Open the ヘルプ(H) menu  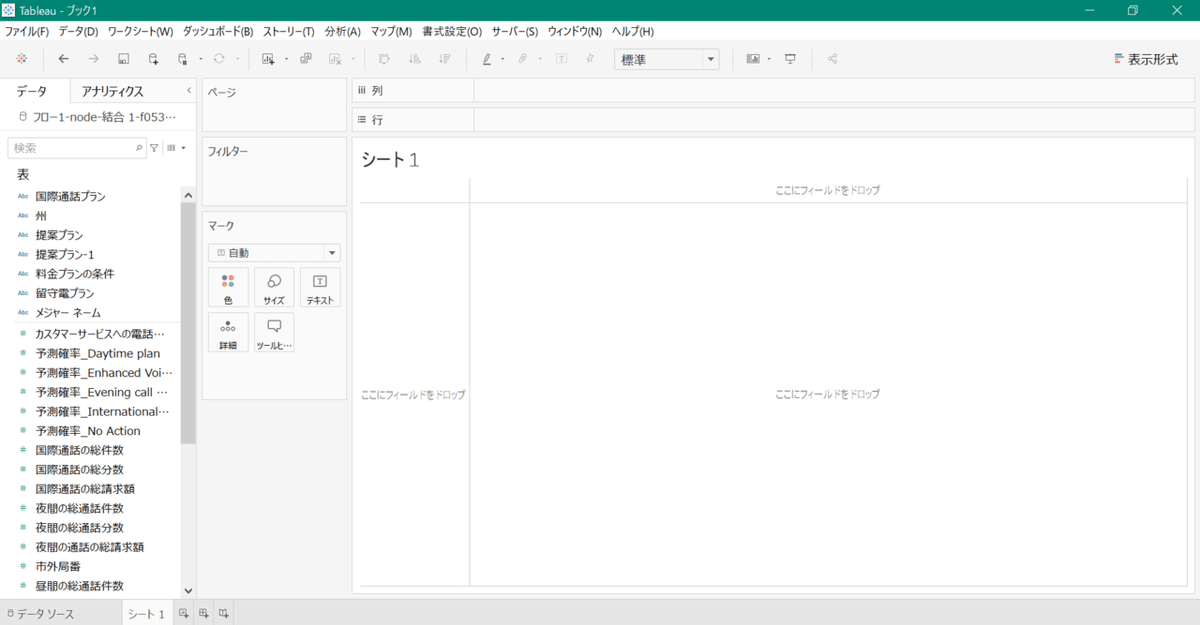(x=632, y=32)
